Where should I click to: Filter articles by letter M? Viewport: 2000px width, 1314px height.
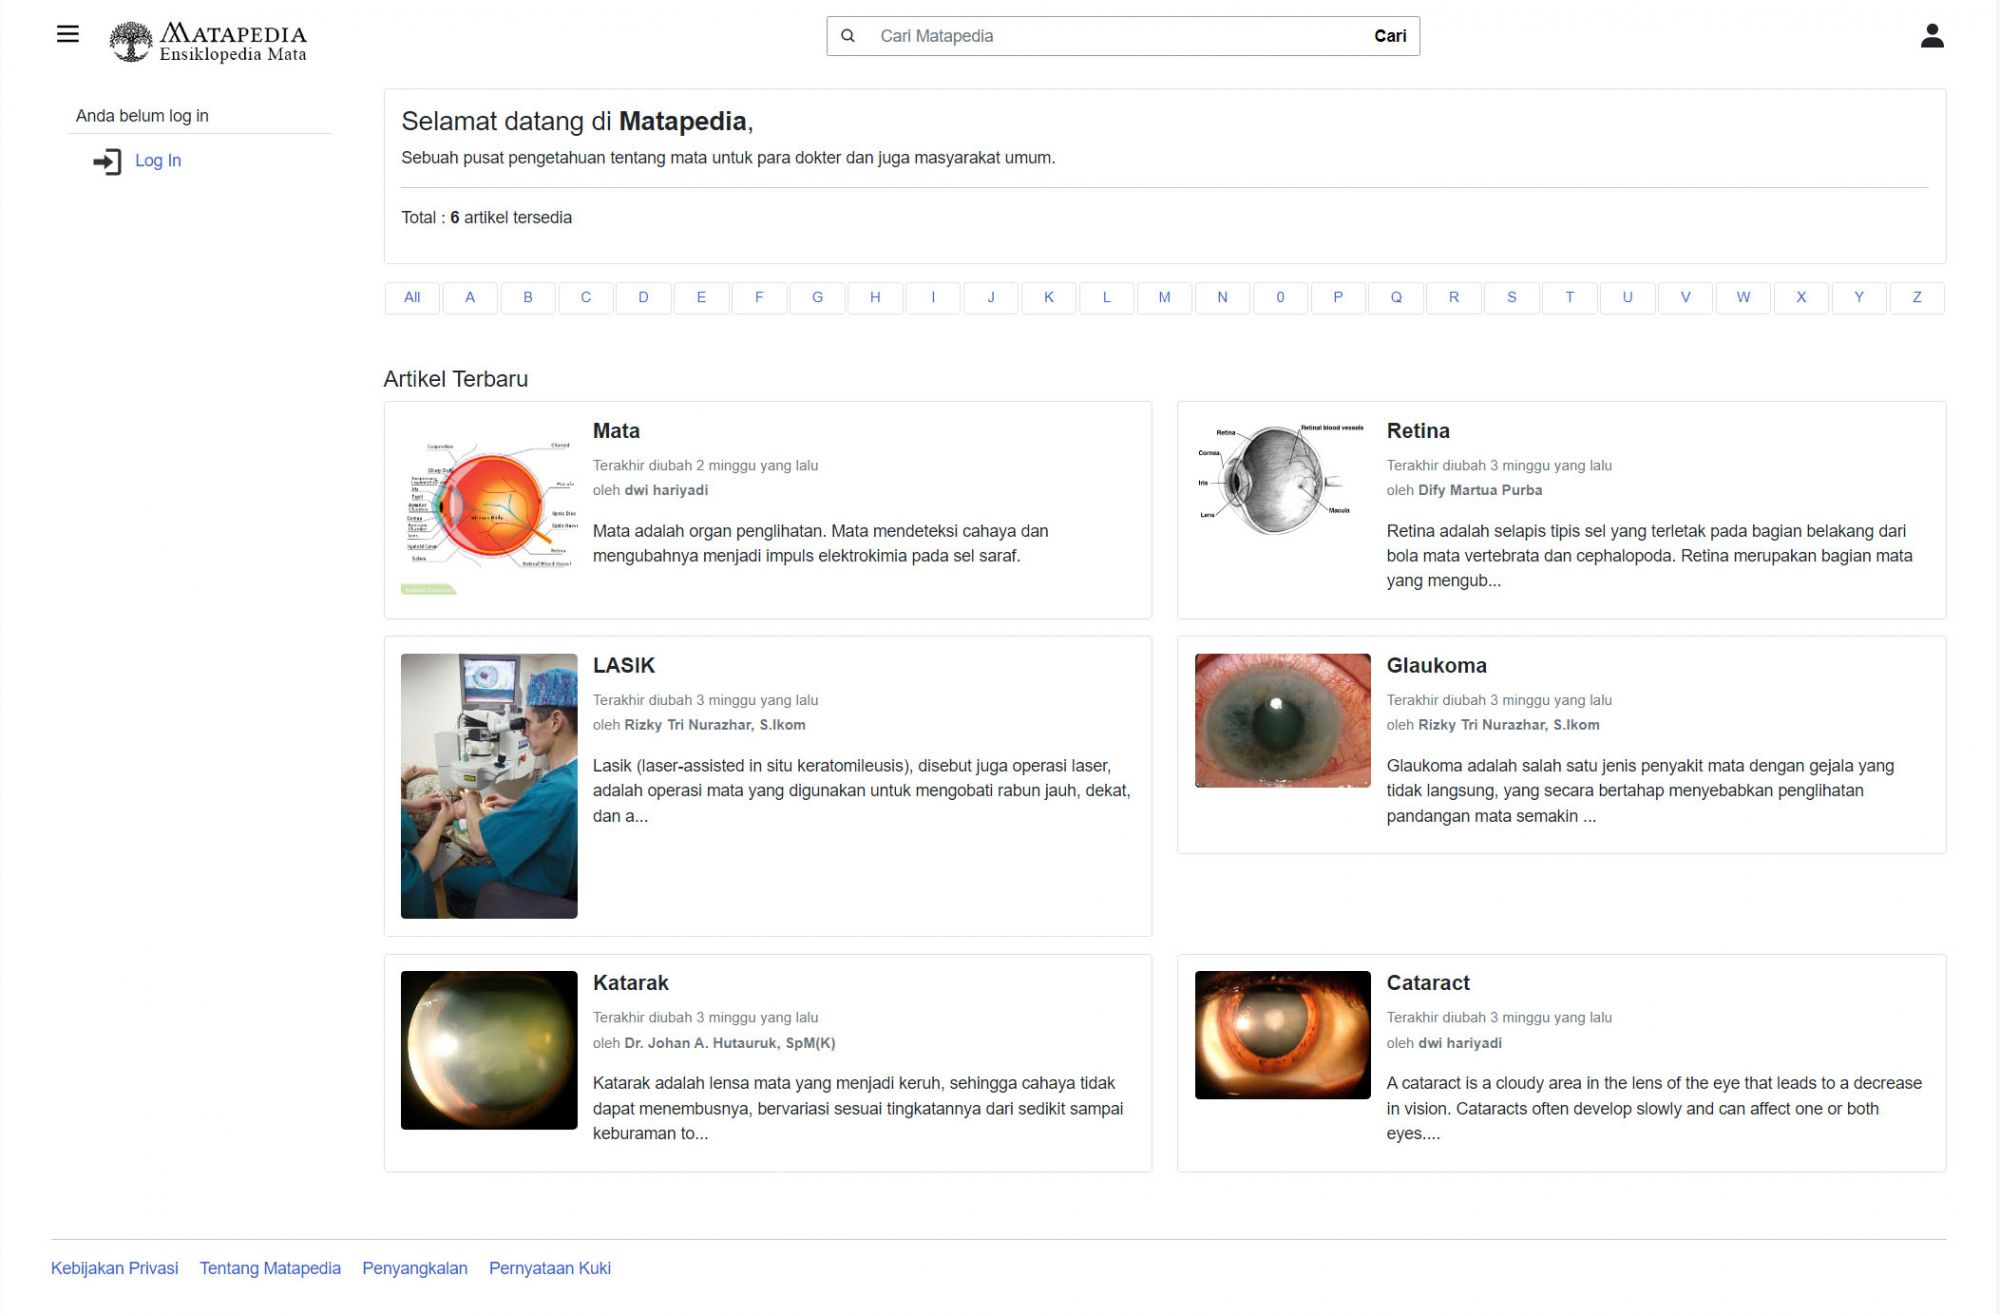click(1164, 298)
